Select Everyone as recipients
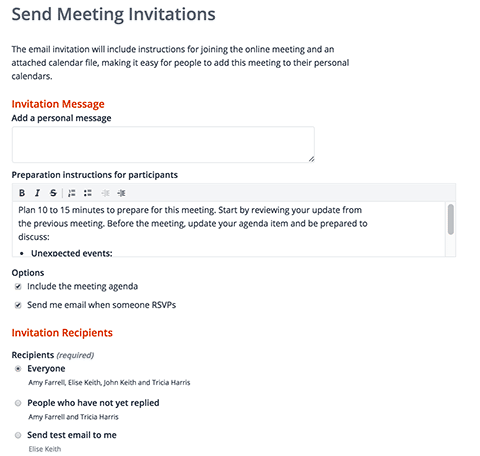This screenshot has height=456, width=480. pos(18,369)
